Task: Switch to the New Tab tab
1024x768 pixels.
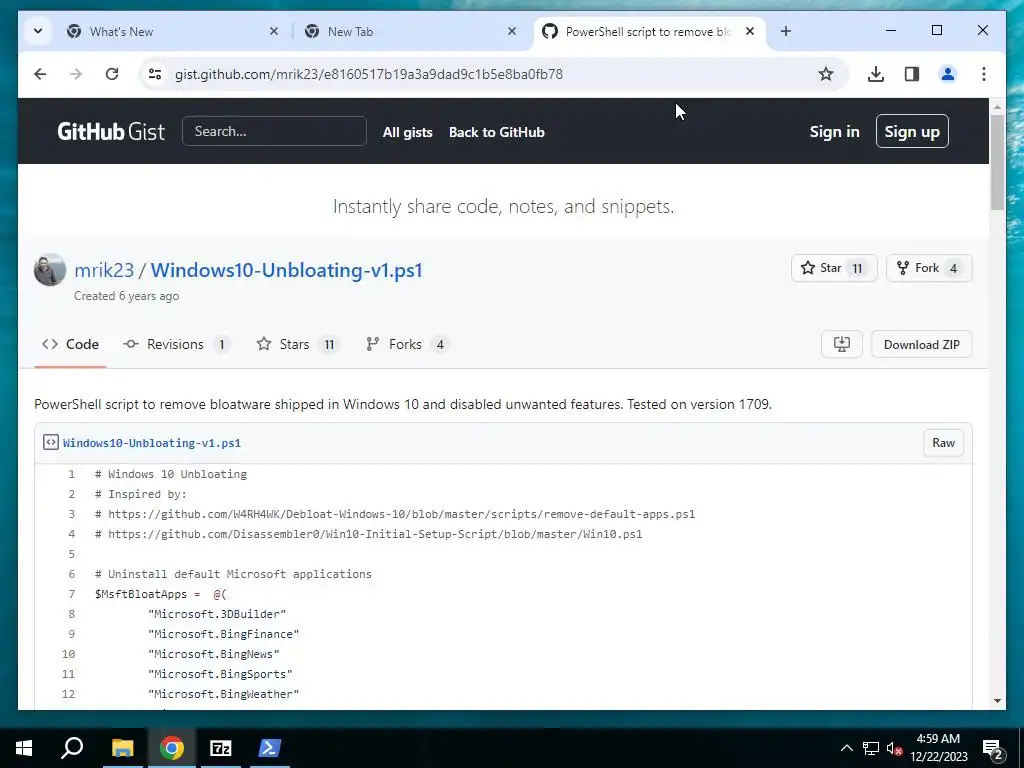Action: pyautogui.click(x=409, y=31)
